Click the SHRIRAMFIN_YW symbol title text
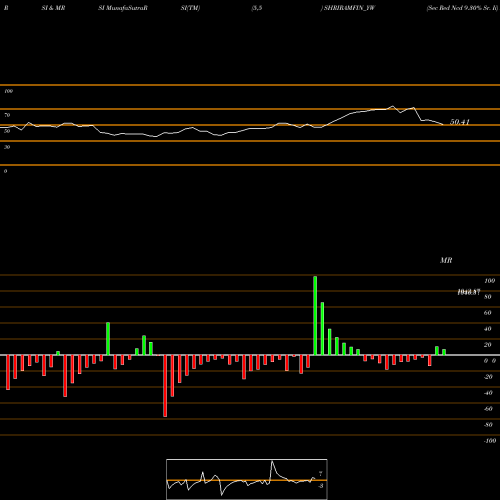 349,8
